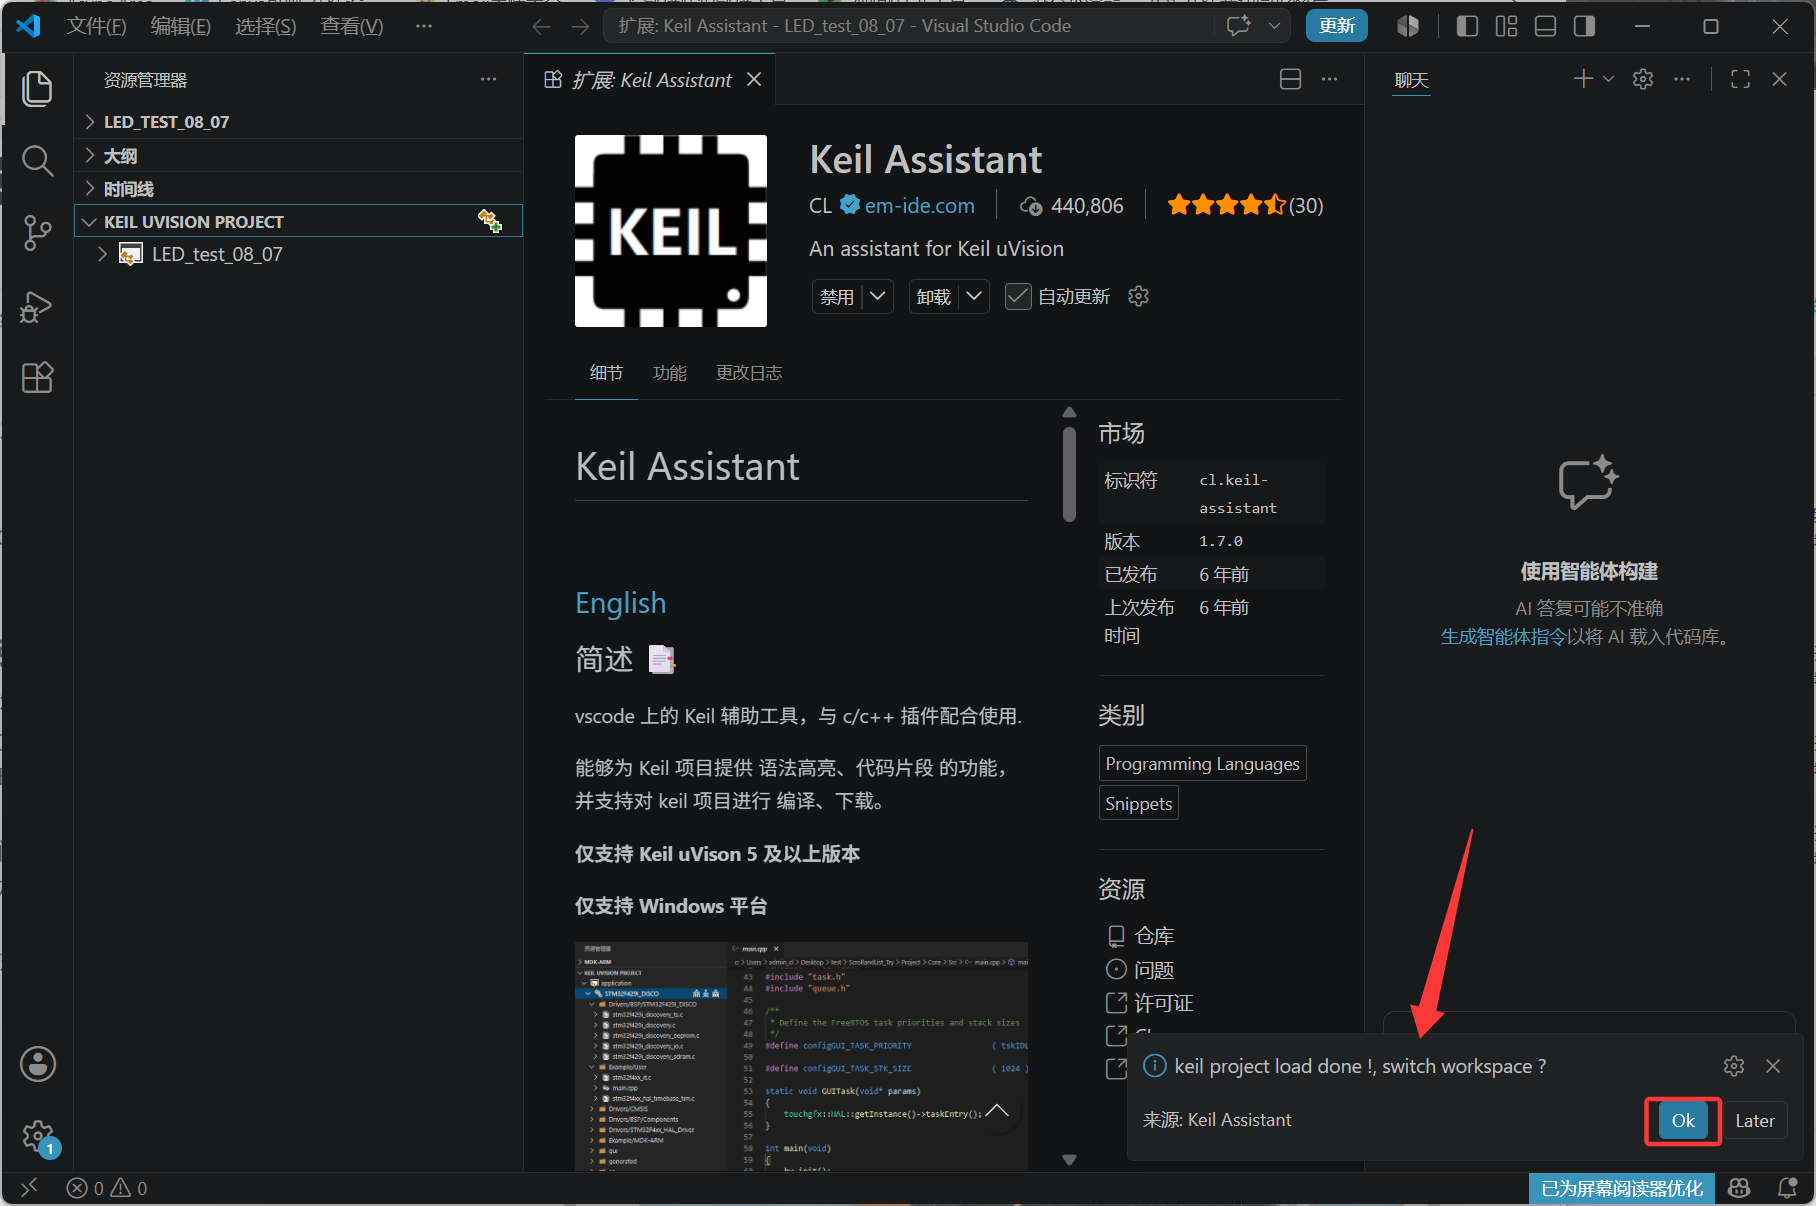Show more menu bar items
1816x1206 pixels.
(x=424, y=26)
